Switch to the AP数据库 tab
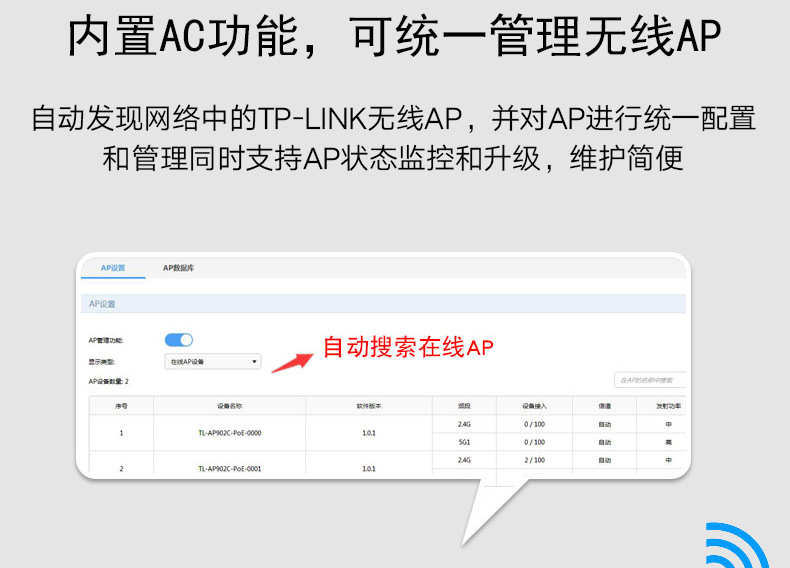Image resolution: width=790 pixels, height=568 pixels. pos(178,268)
